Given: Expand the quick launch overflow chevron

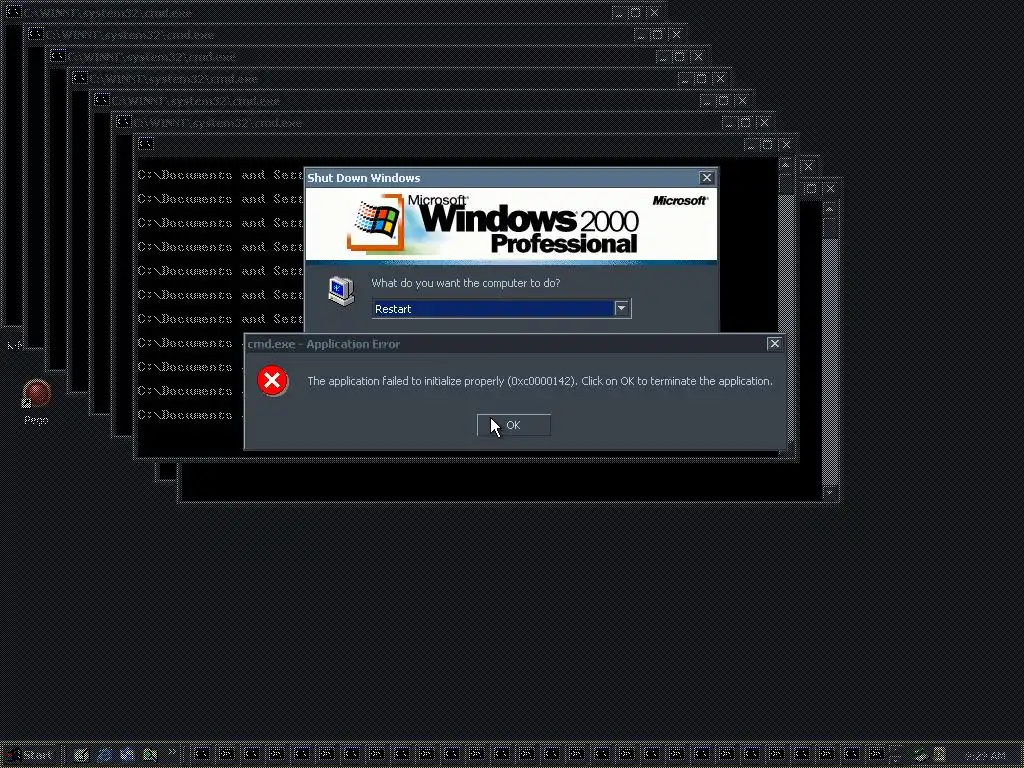Looking at the screenshot, I should coord(172,752).
